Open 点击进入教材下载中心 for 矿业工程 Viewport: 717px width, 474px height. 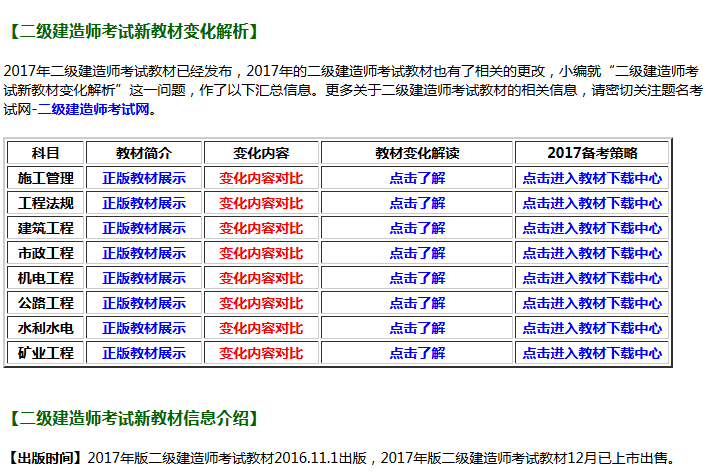pos(592,353)
